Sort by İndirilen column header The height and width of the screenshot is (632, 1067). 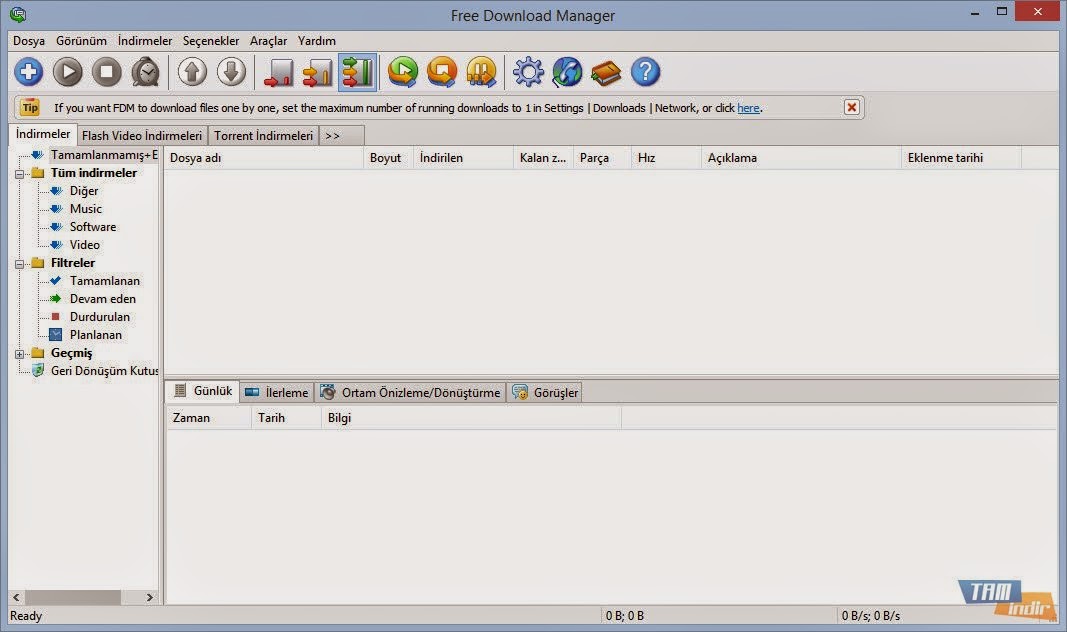[x=463, y=158]
